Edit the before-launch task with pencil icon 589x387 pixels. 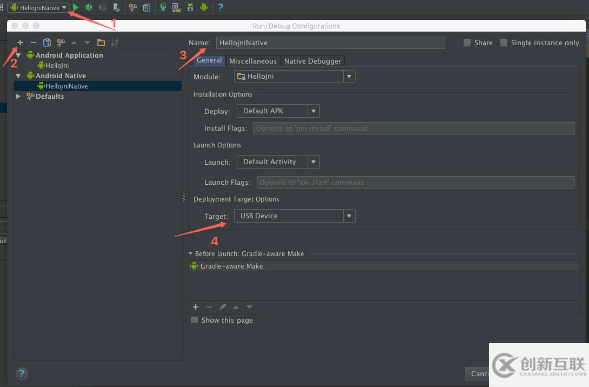click(x=222, y=307)
